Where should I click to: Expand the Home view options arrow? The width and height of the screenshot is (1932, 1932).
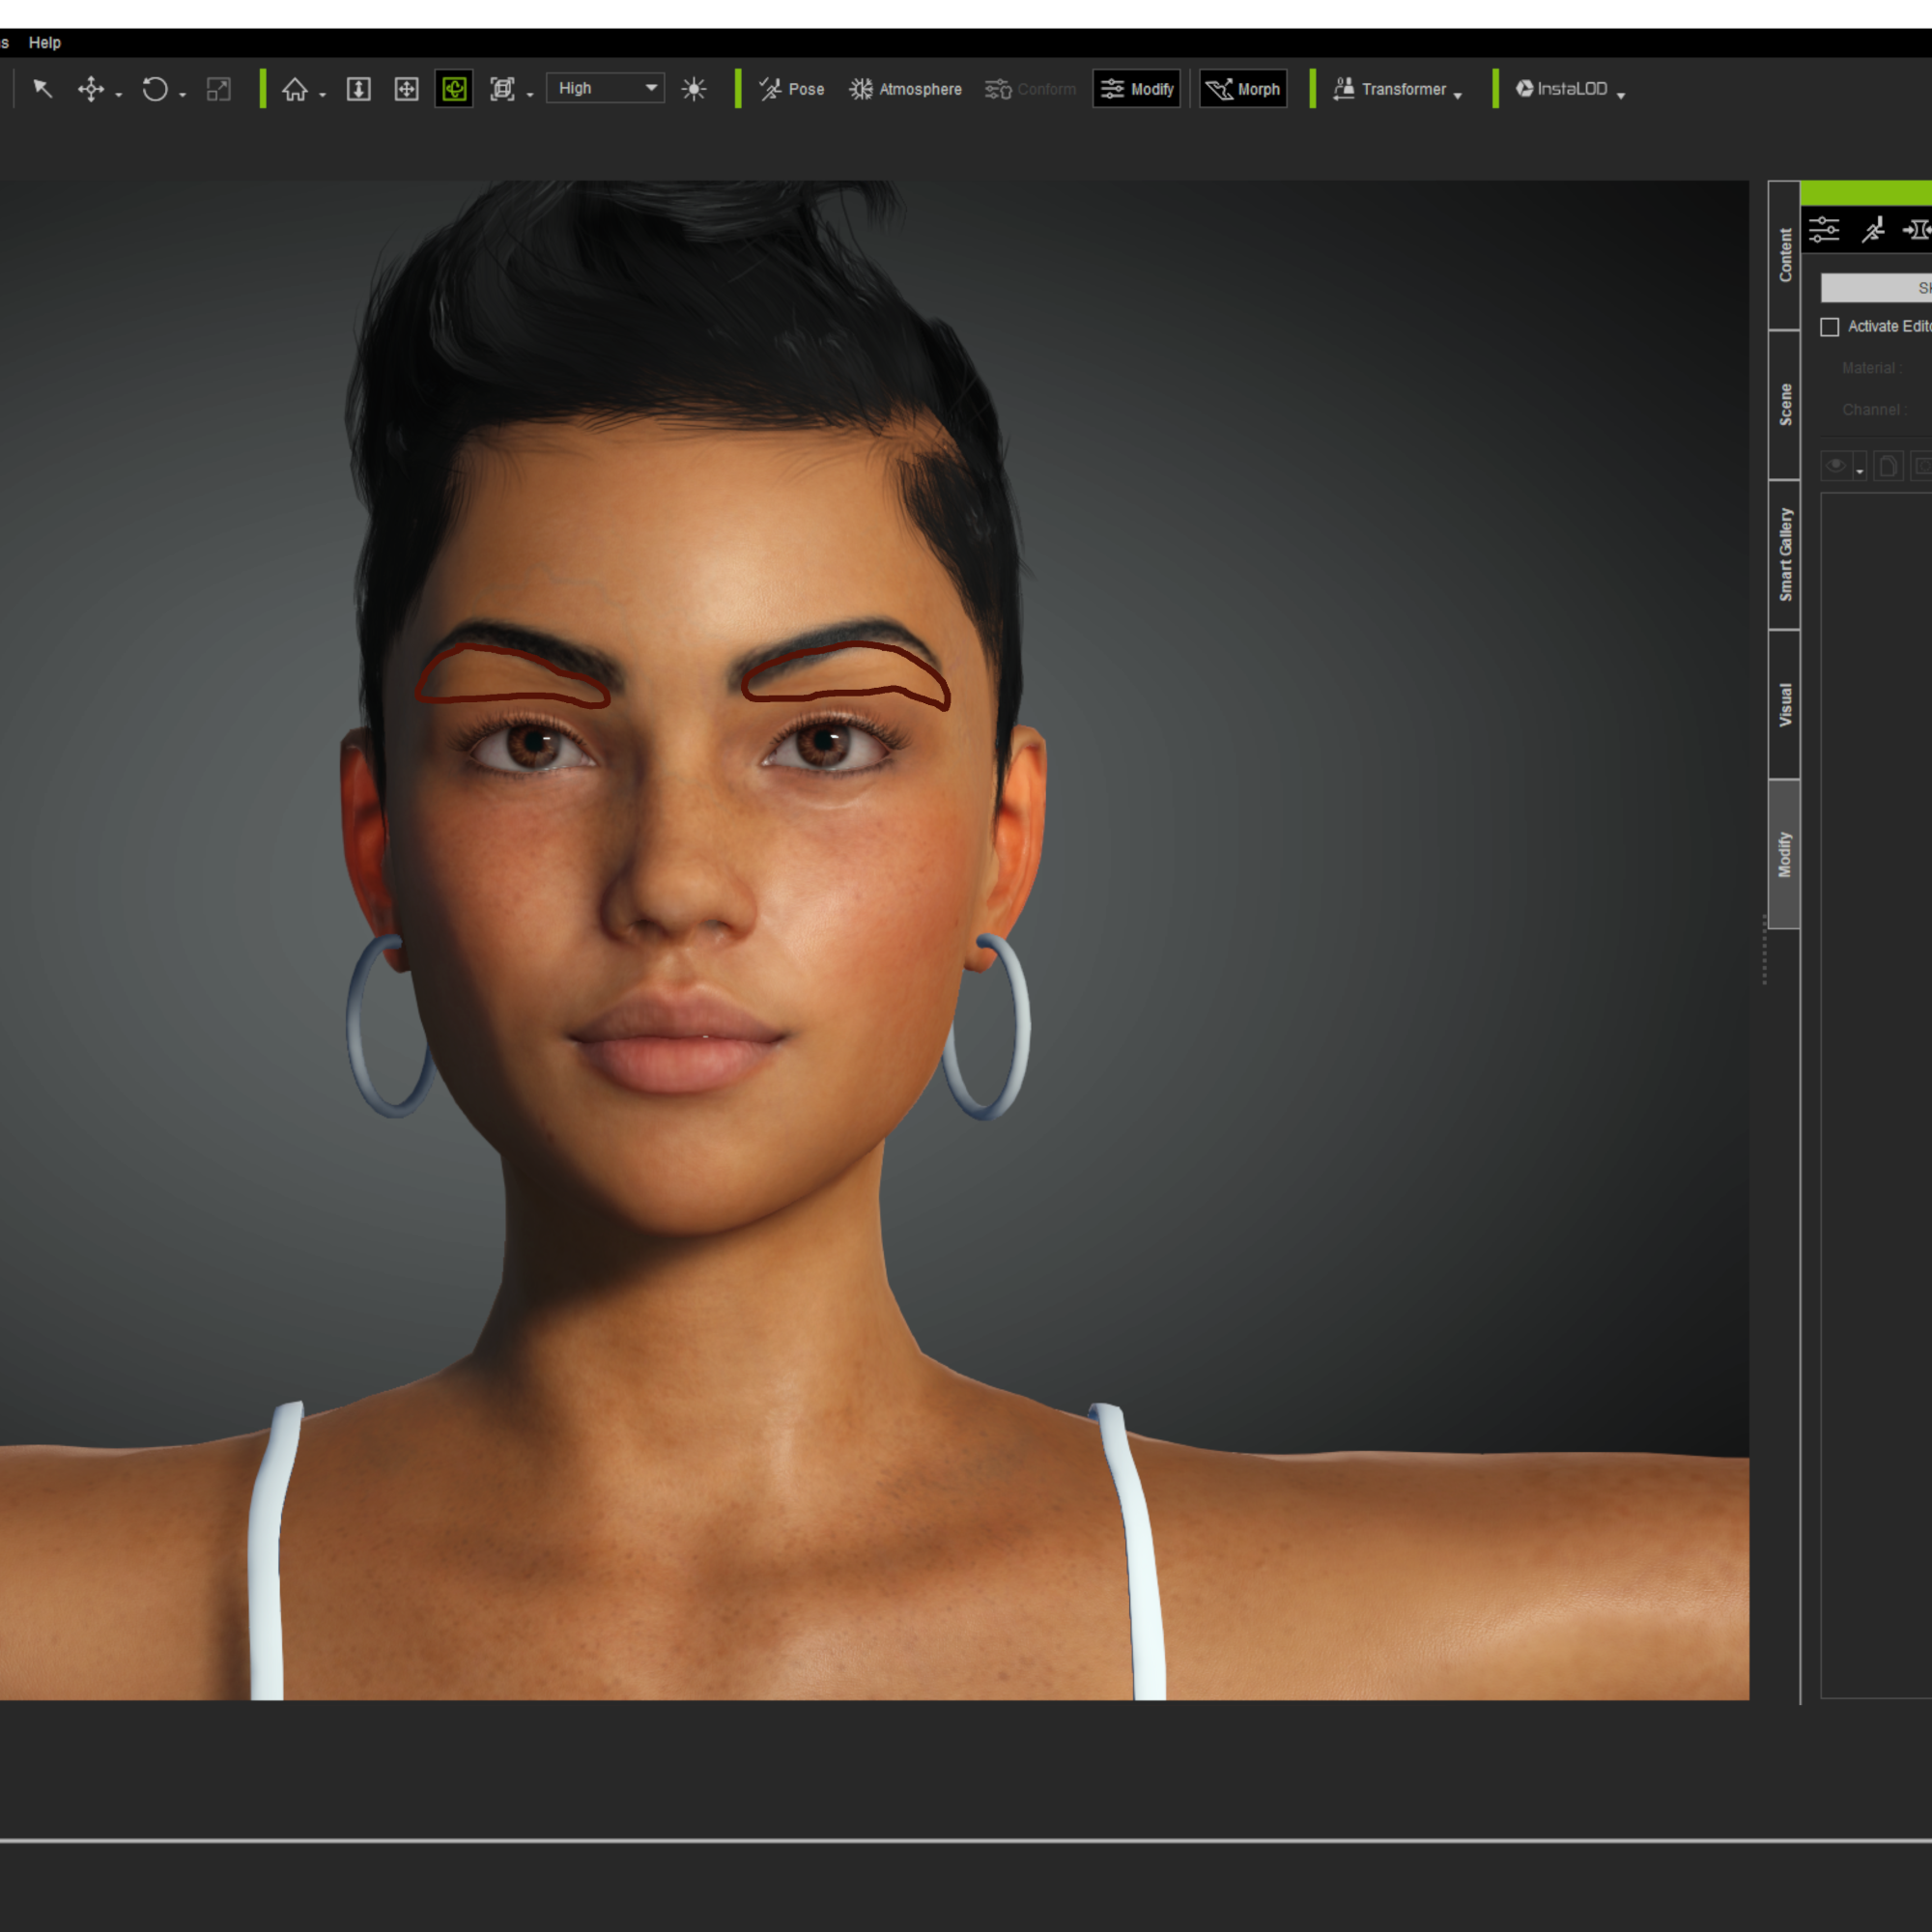point(323,95)
